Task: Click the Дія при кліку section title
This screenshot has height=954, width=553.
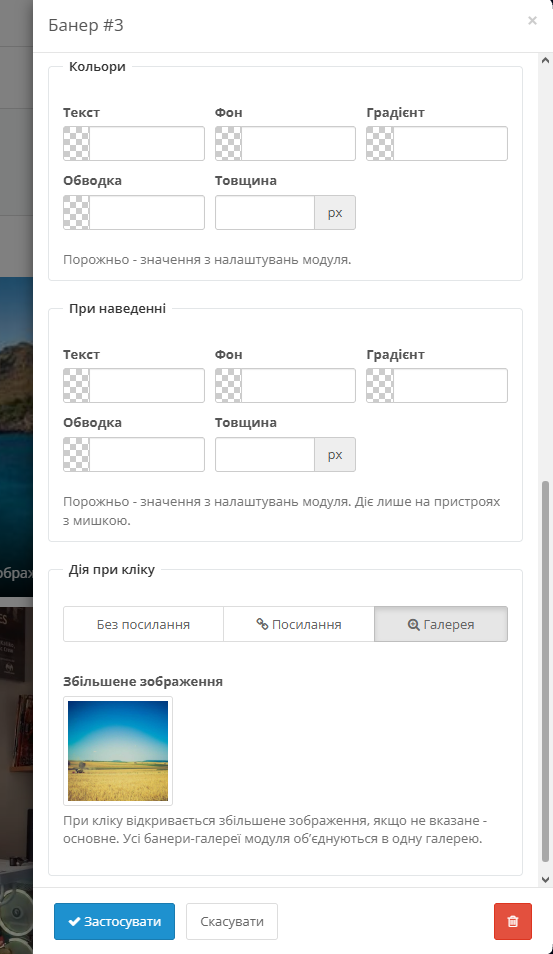Action: click(112, 570)
